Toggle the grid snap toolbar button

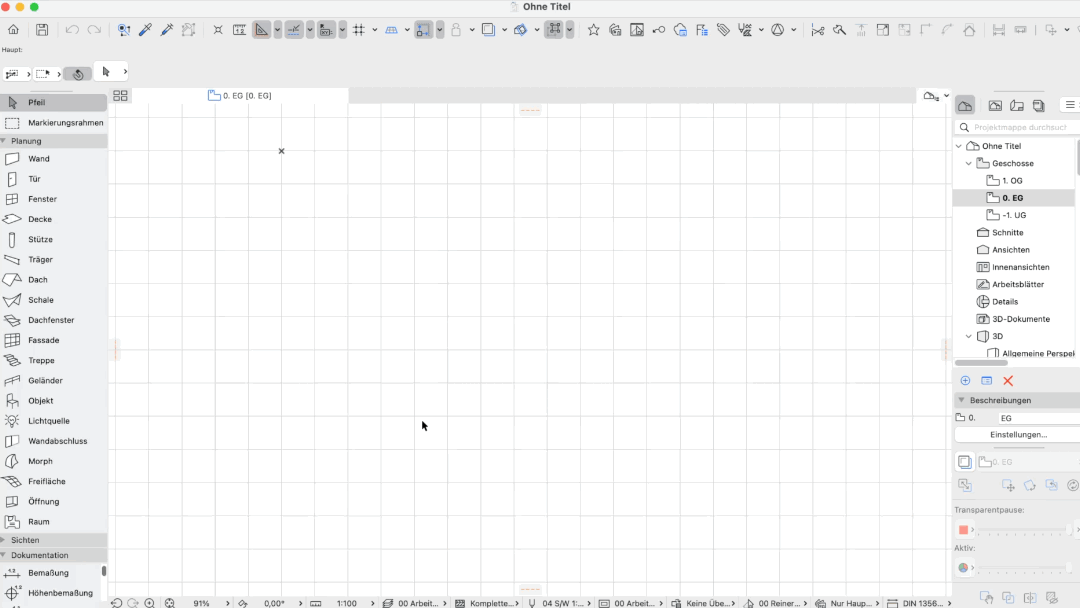point(359,30)
